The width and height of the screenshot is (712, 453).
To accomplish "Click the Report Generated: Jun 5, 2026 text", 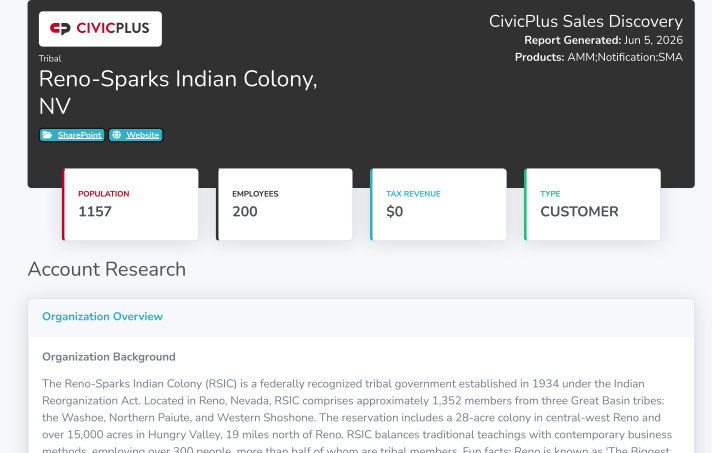I will click(x=603, y=40).
